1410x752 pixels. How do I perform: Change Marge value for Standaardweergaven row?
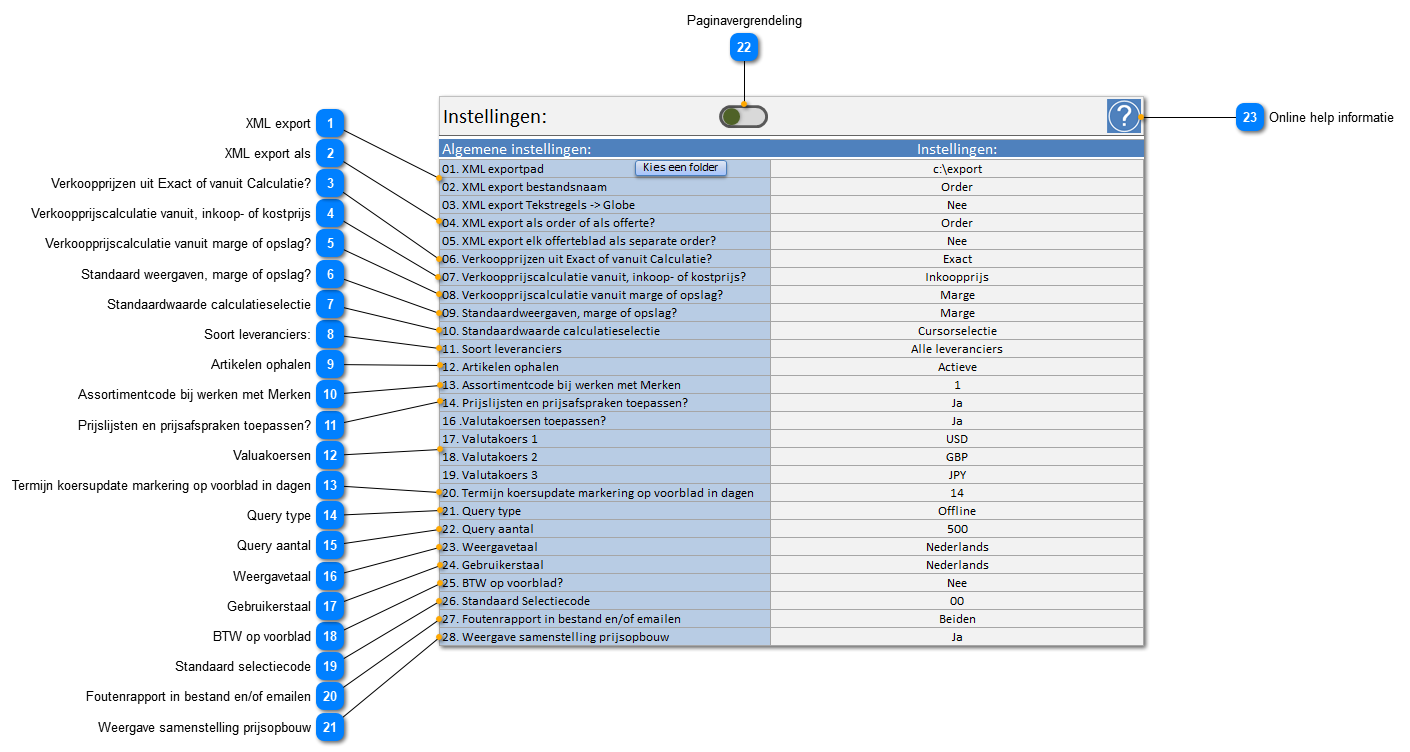(x=957, y=313)
